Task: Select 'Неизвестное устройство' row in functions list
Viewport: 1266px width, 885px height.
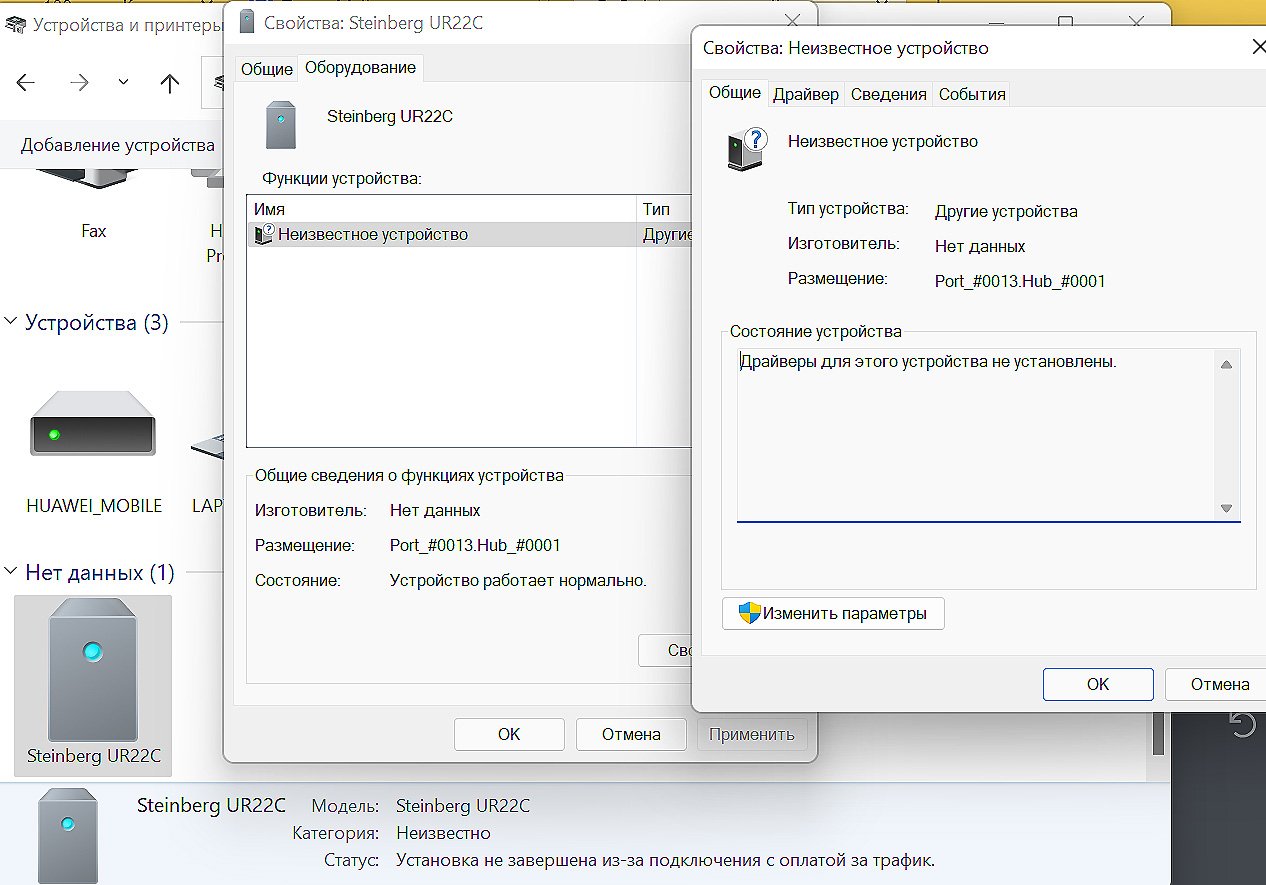Action: (x=470, y=235)
